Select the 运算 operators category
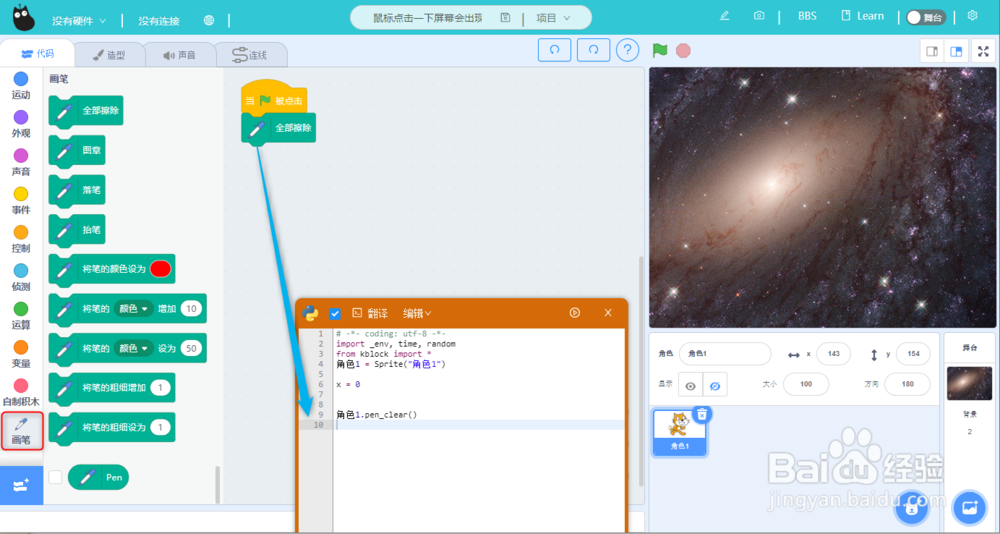1000x534 pixels. (x=21, y=316)
